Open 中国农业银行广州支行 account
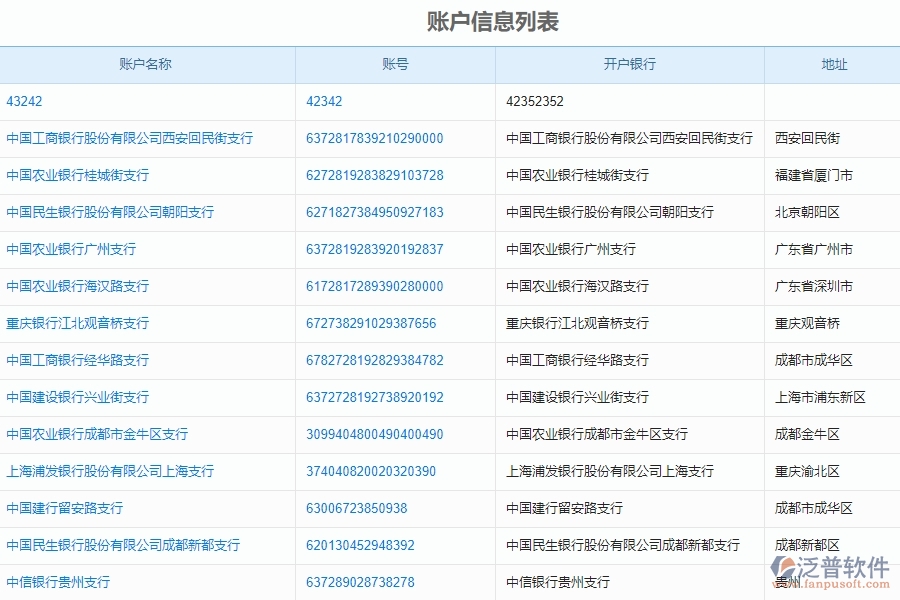Viewport: 900px width, 600px height. point(69,249)
